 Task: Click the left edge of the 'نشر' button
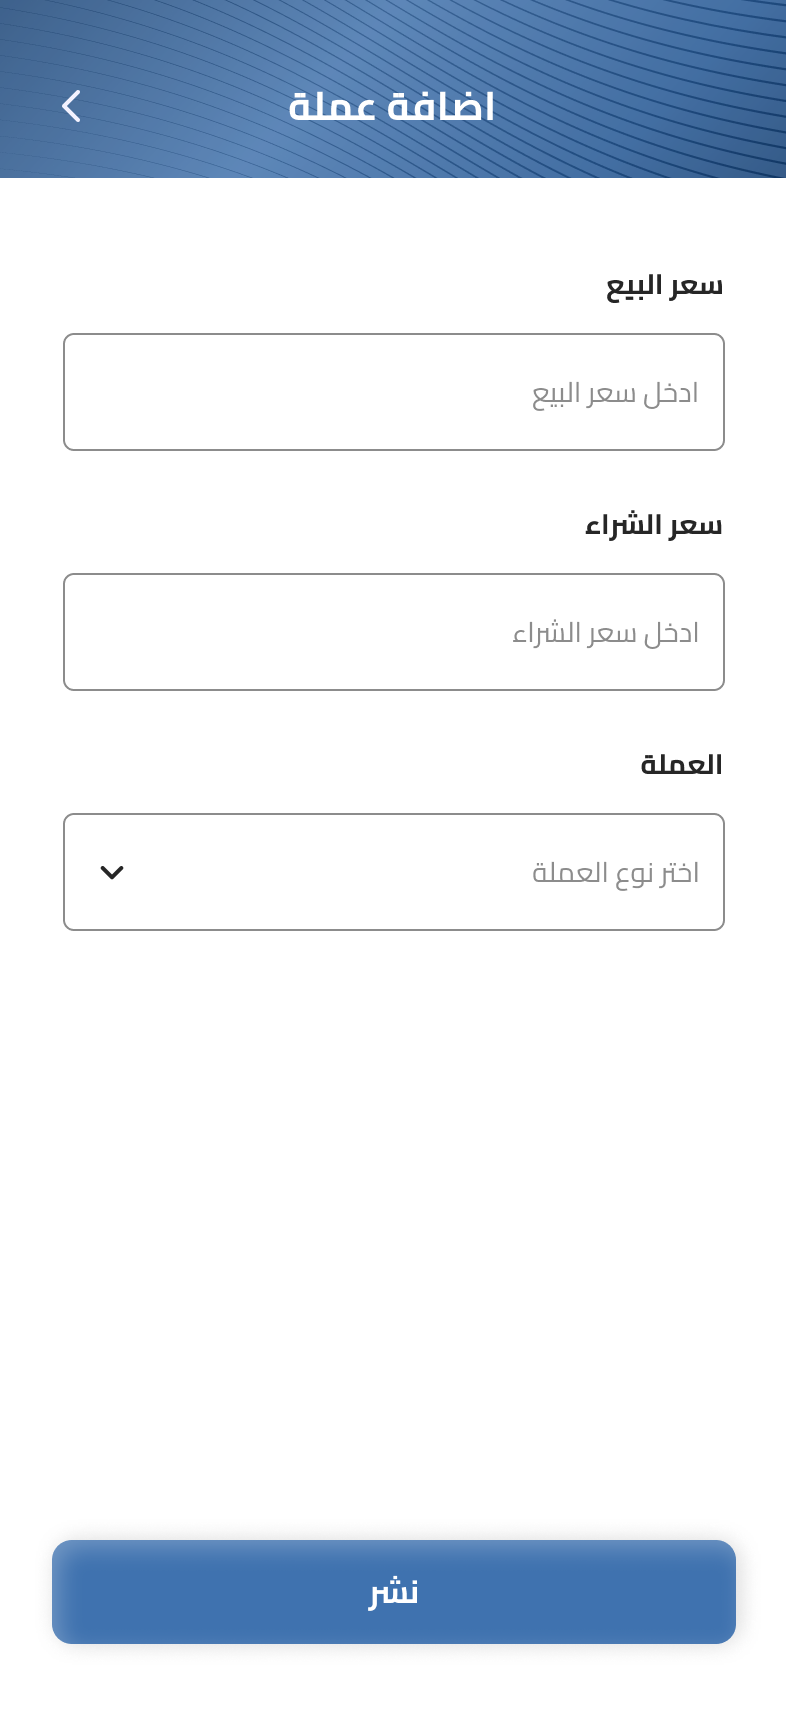80,1592
